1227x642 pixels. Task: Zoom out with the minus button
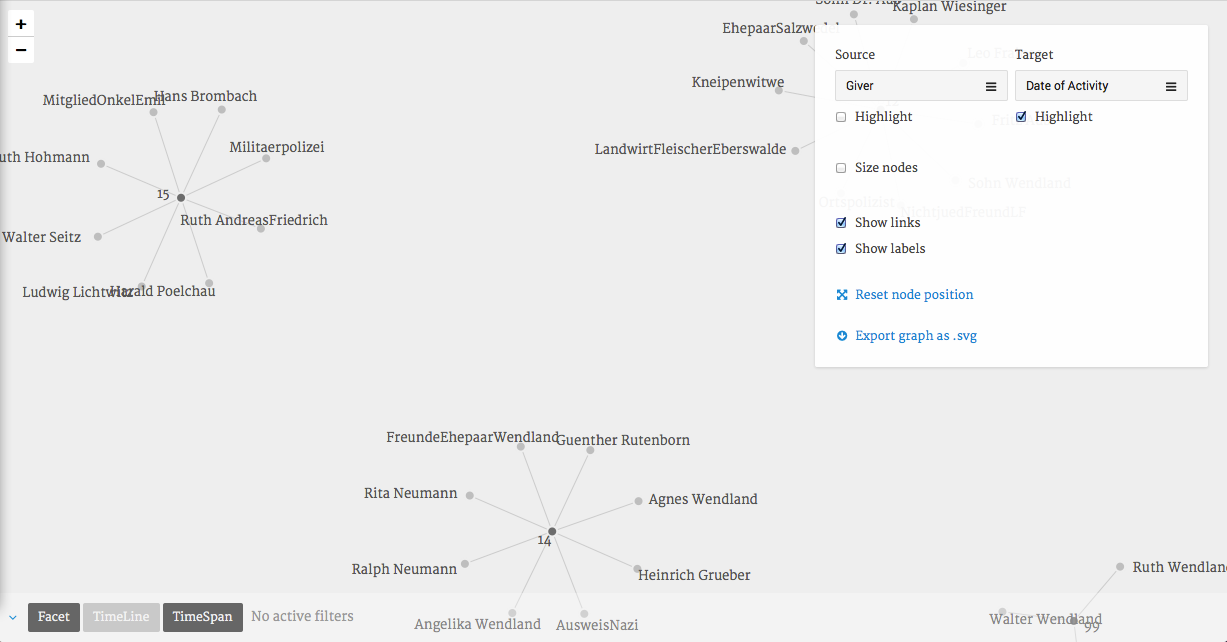[x=21, y=50]
